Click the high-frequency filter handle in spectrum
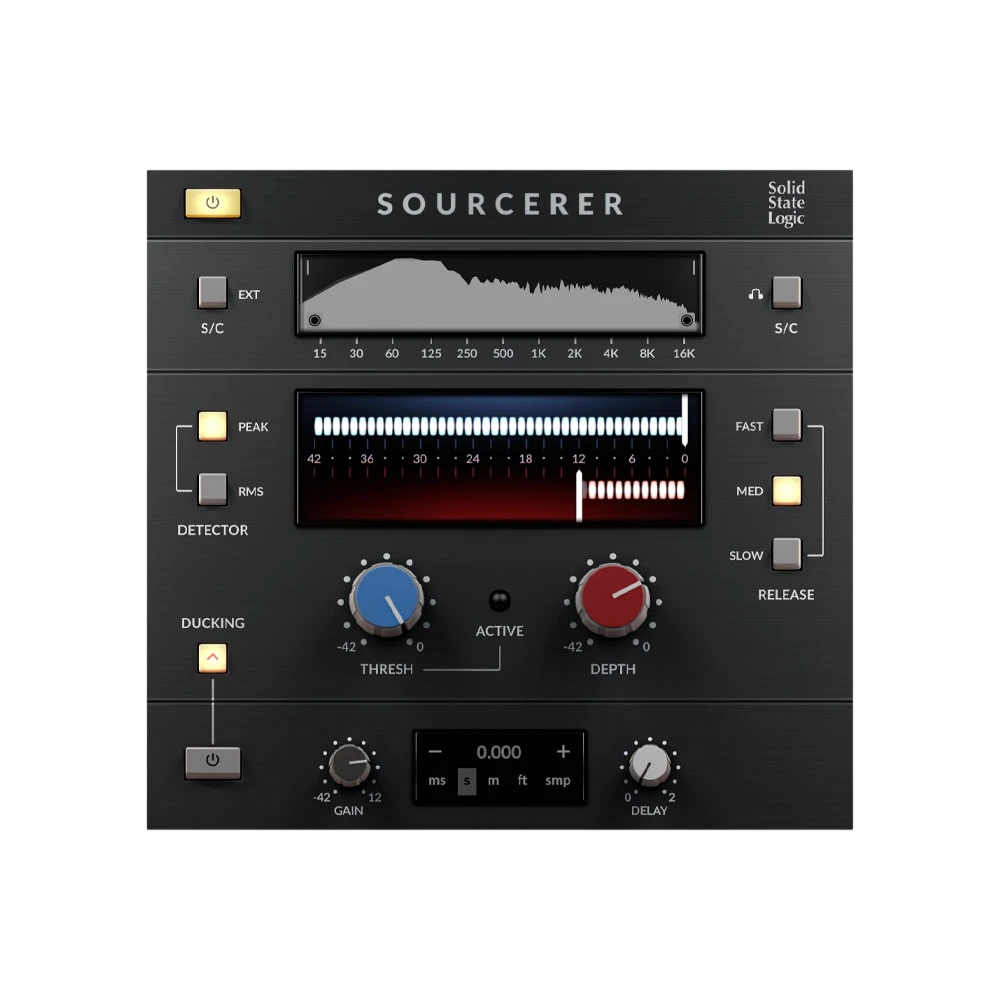Screen dimensions: 1000x1000 click(x=687, y=320)
